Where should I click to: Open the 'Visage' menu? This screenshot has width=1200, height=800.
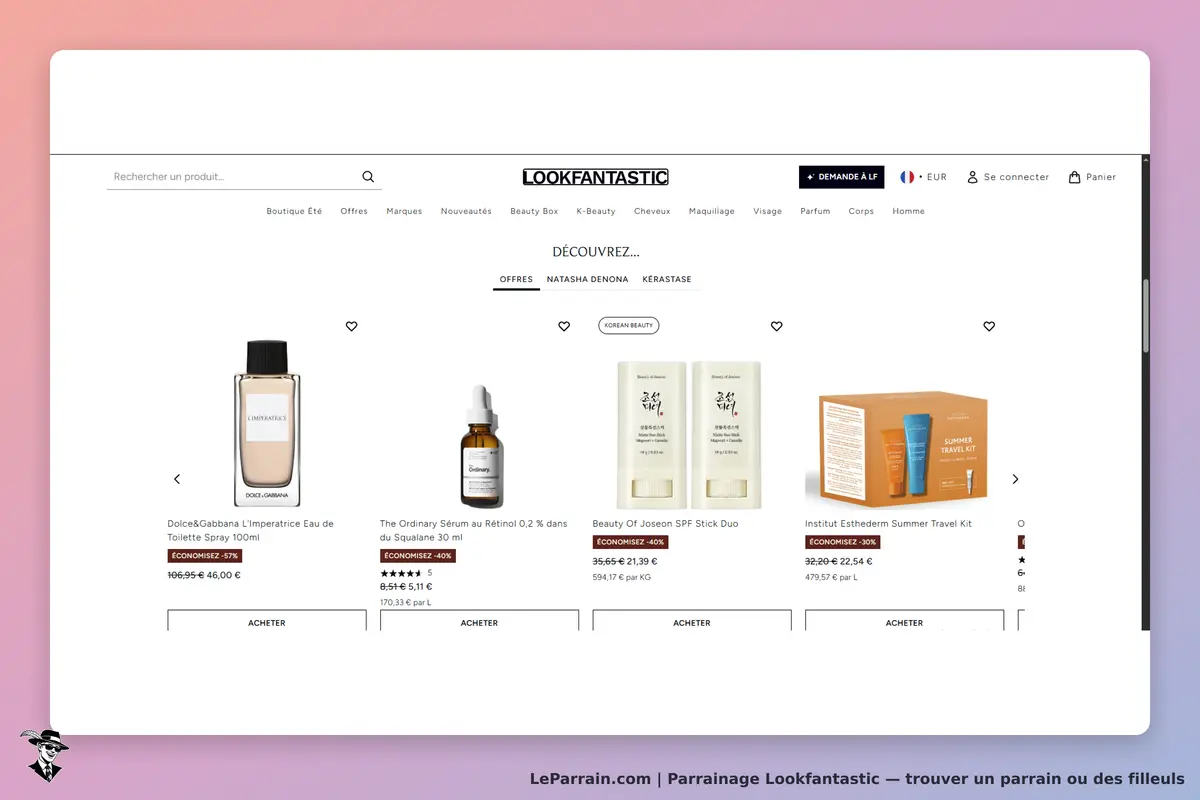point(768,211)
